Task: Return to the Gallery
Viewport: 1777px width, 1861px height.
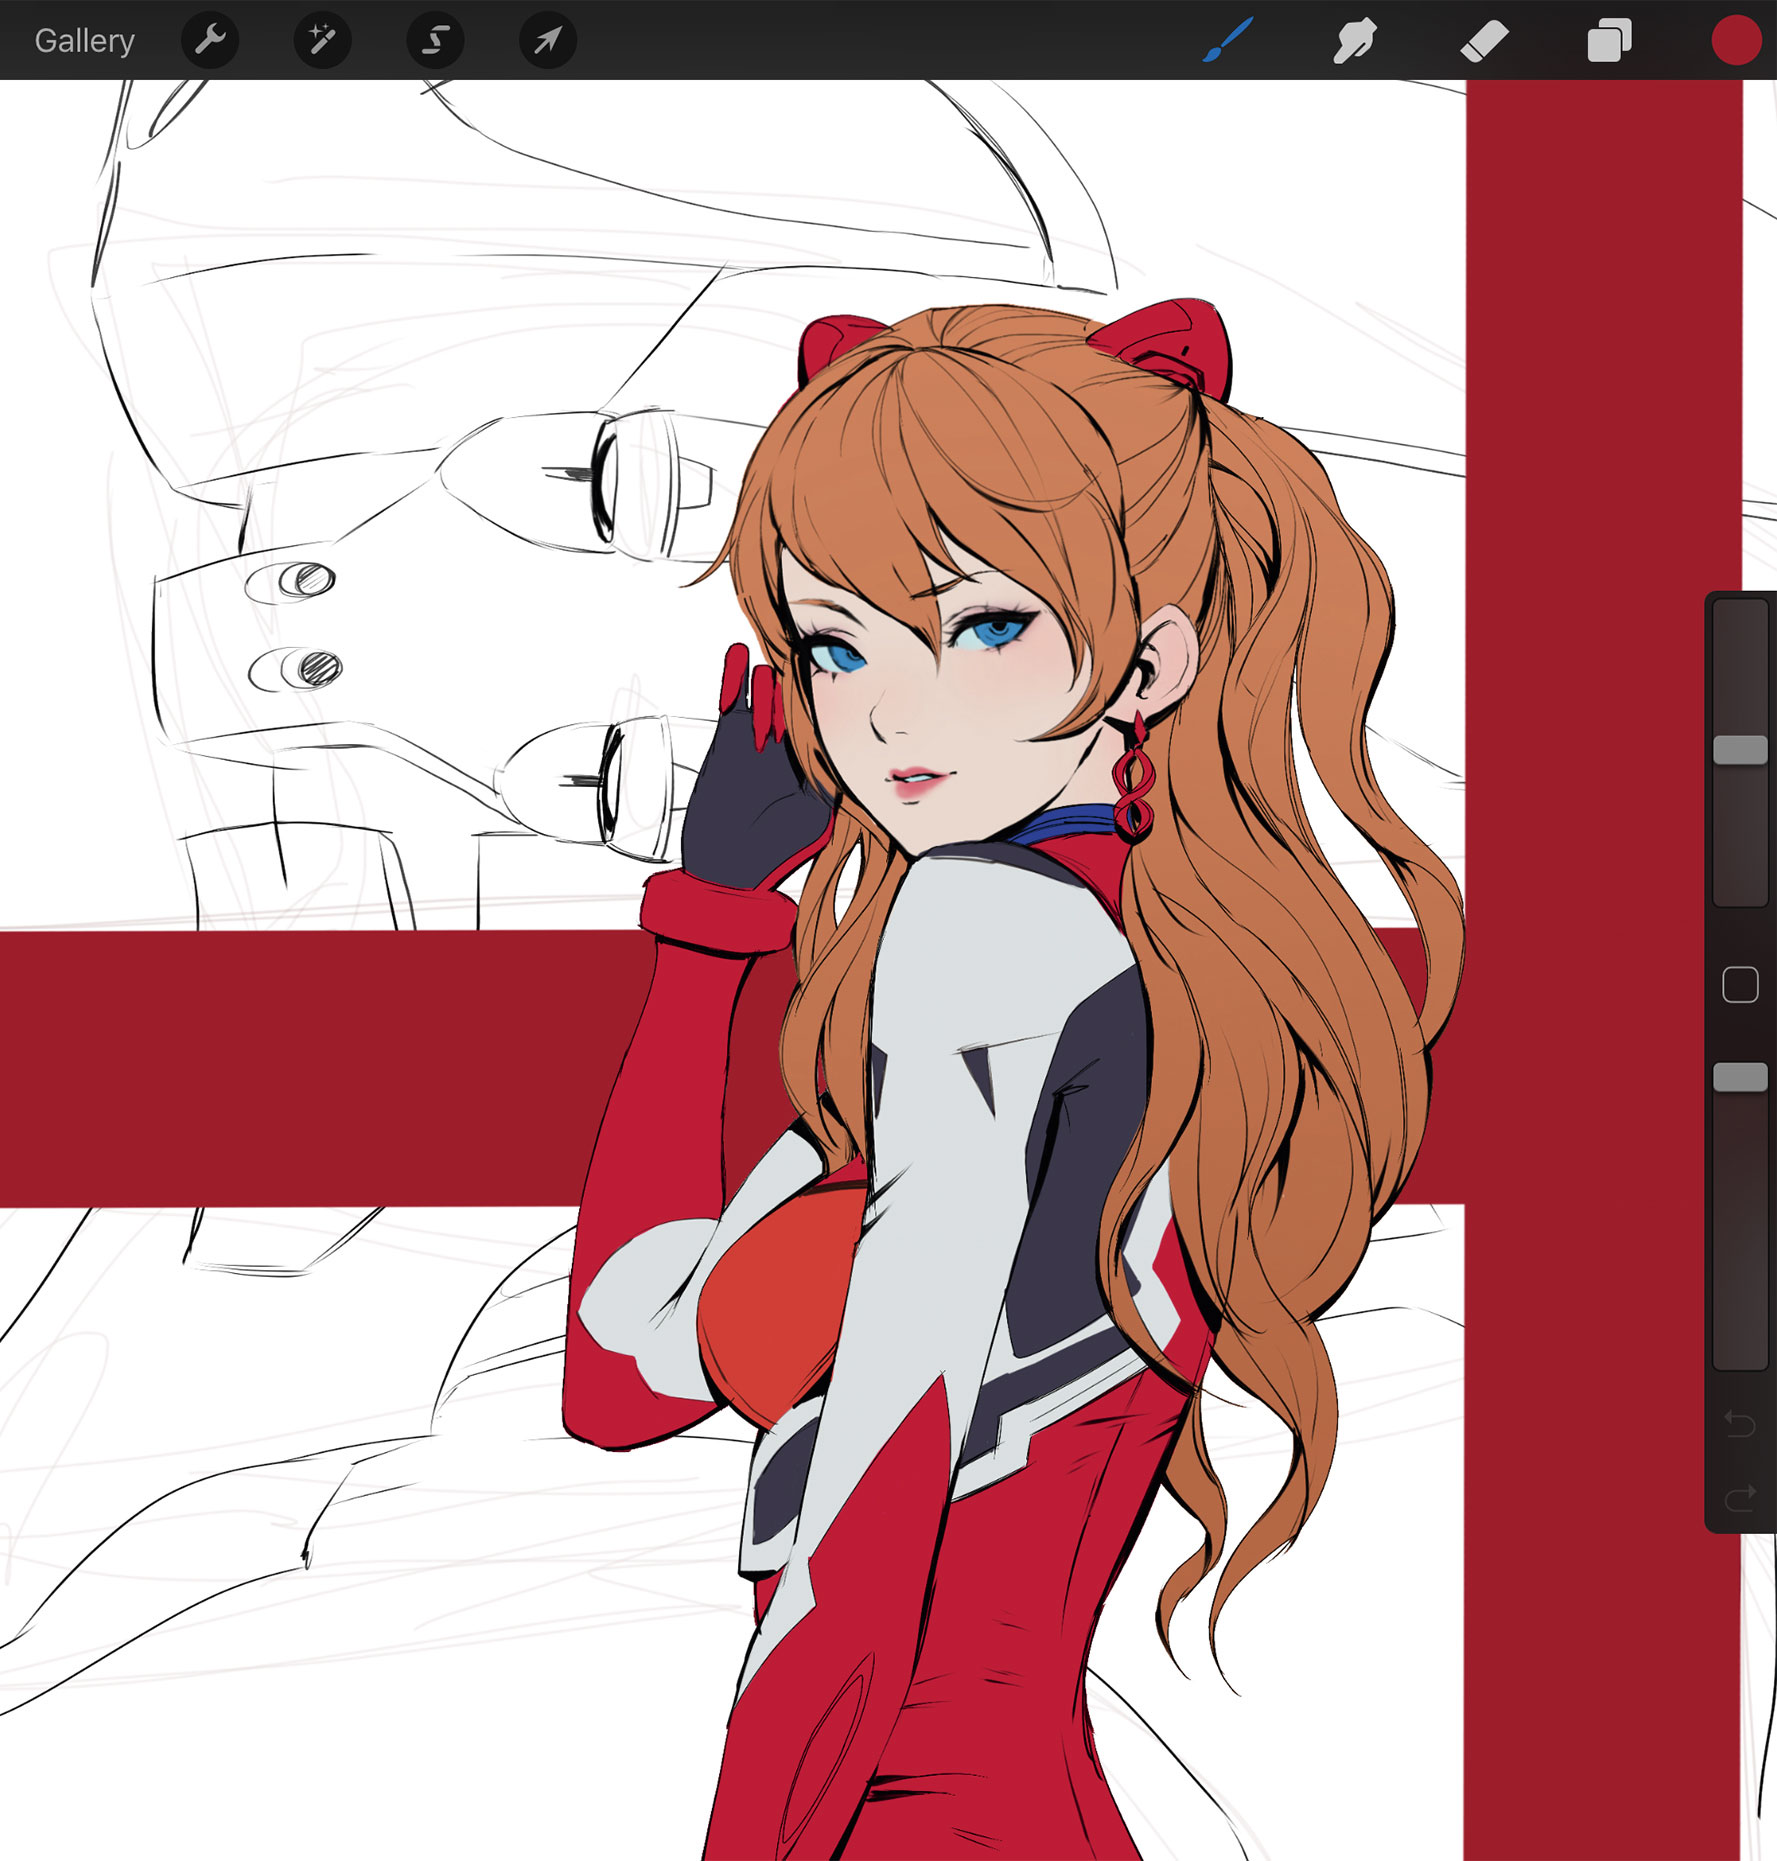Action: [x=84, y=41]
